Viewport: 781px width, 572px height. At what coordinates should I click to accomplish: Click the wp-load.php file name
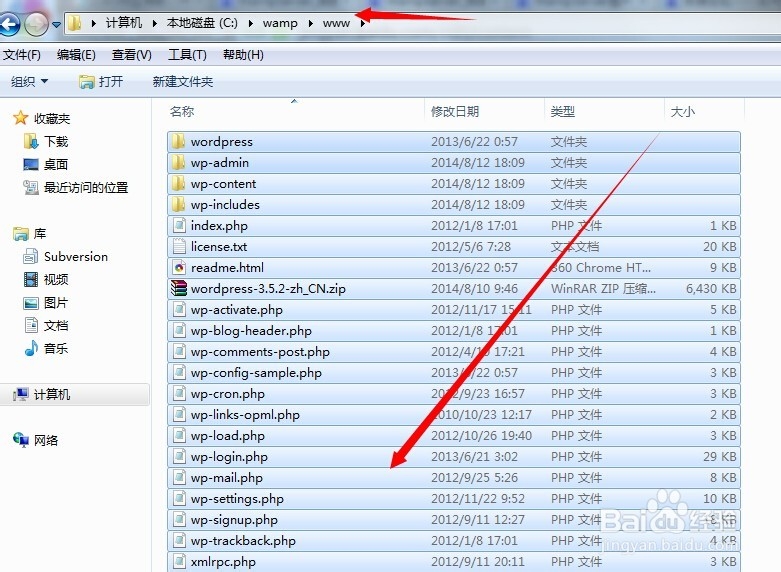[x=228, y=436]
